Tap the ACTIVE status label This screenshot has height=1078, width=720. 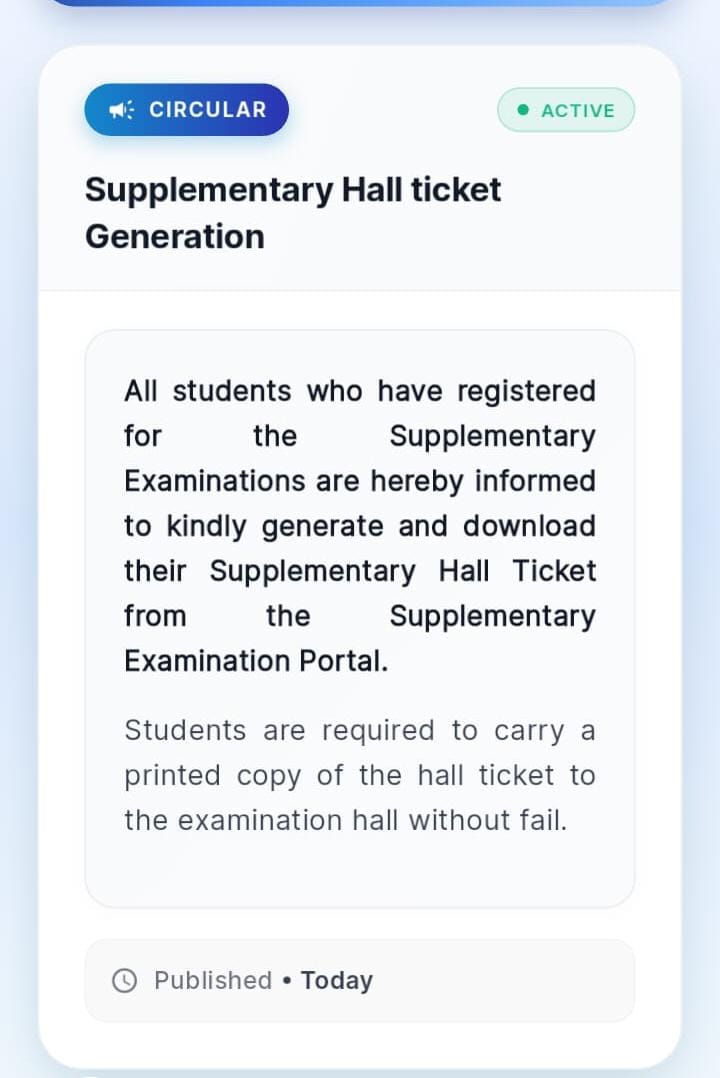pos(577,111)
